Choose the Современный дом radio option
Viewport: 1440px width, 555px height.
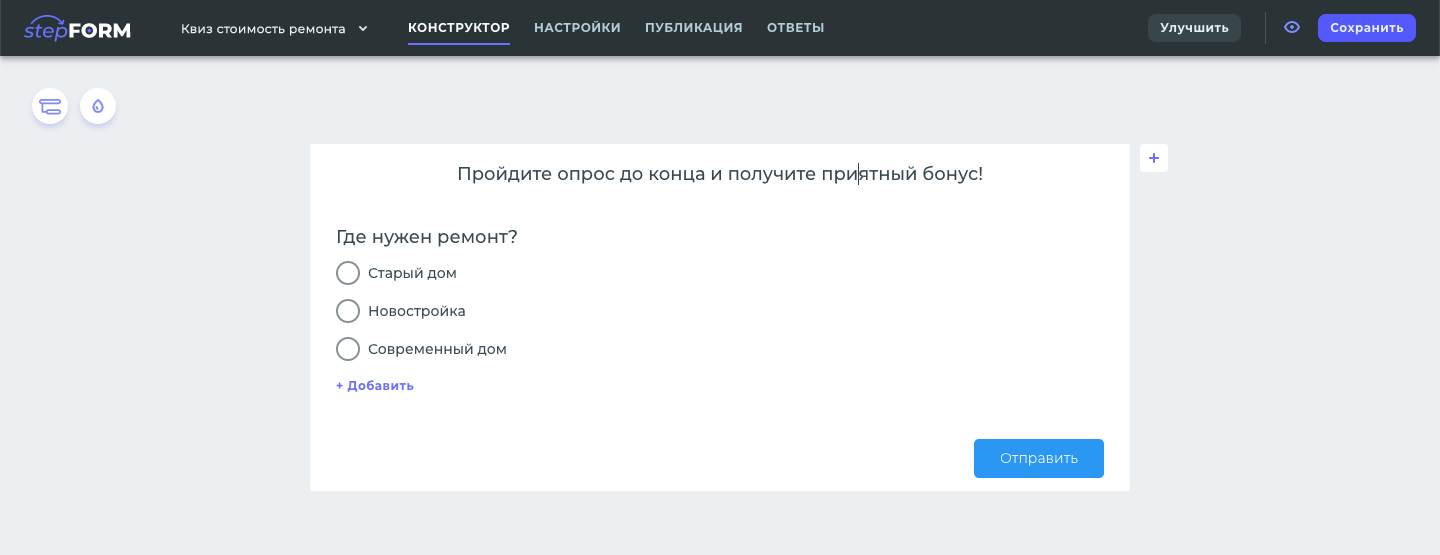pyautogui.click(x=348, y=349)
